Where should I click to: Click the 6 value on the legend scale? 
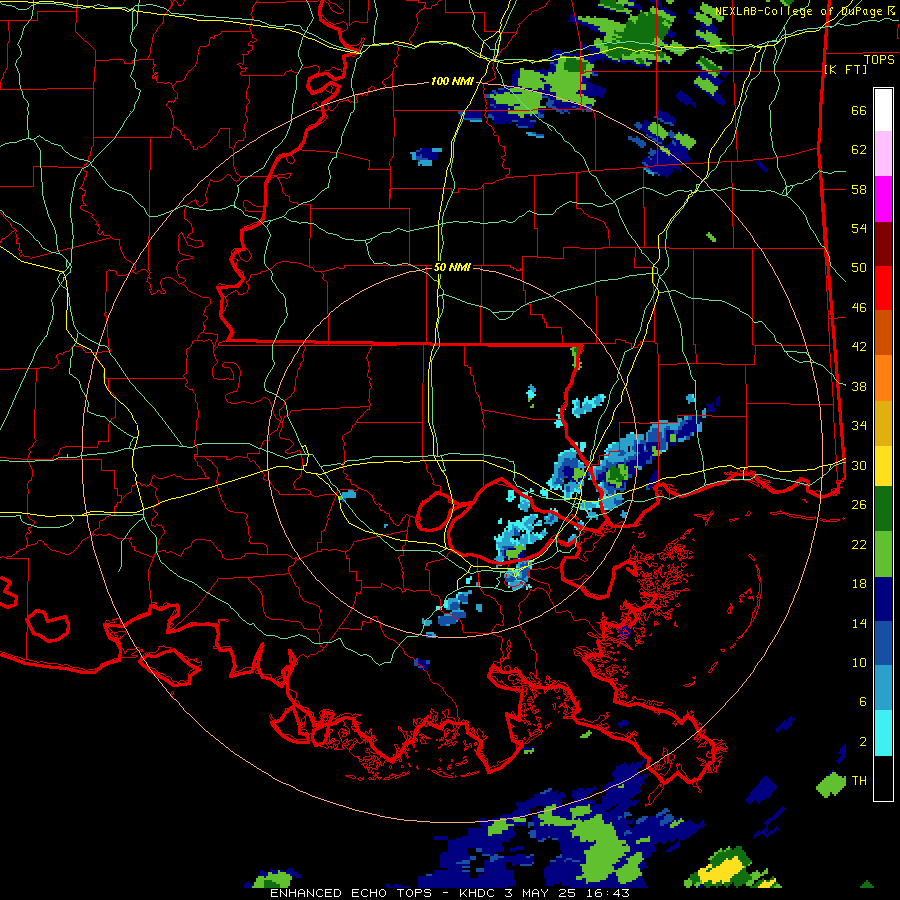(863, 702)
